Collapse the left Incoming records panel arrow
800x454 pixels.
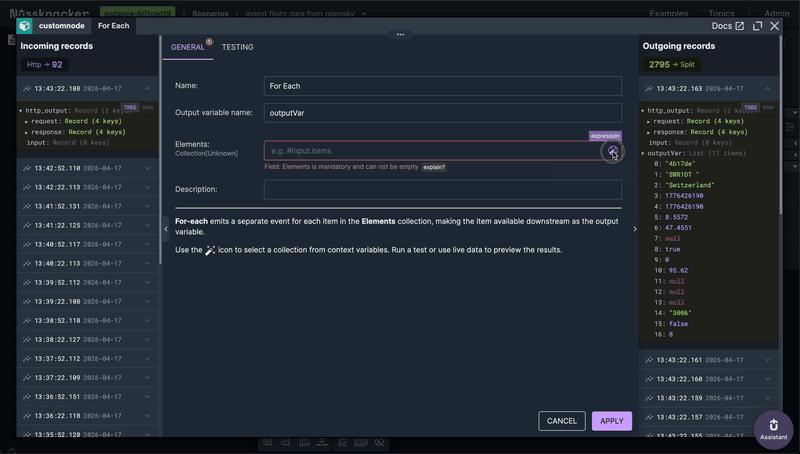(166, 229)
